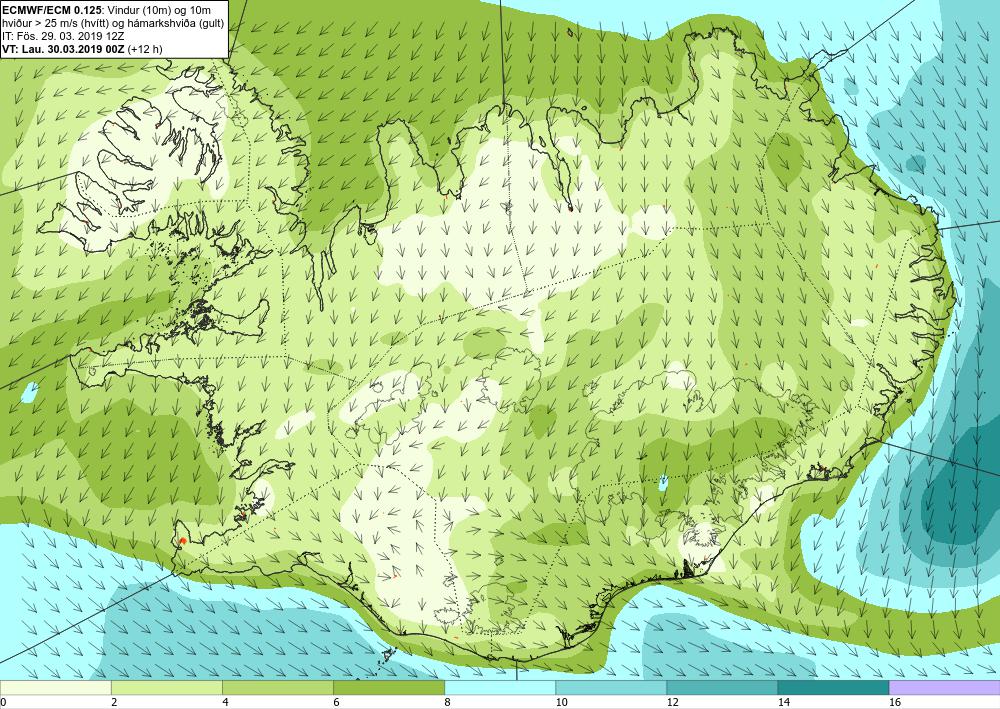
Task: Click the pale 0–2 m/s legend swatch
Action: pyautogui.click(x=55, y=687)
